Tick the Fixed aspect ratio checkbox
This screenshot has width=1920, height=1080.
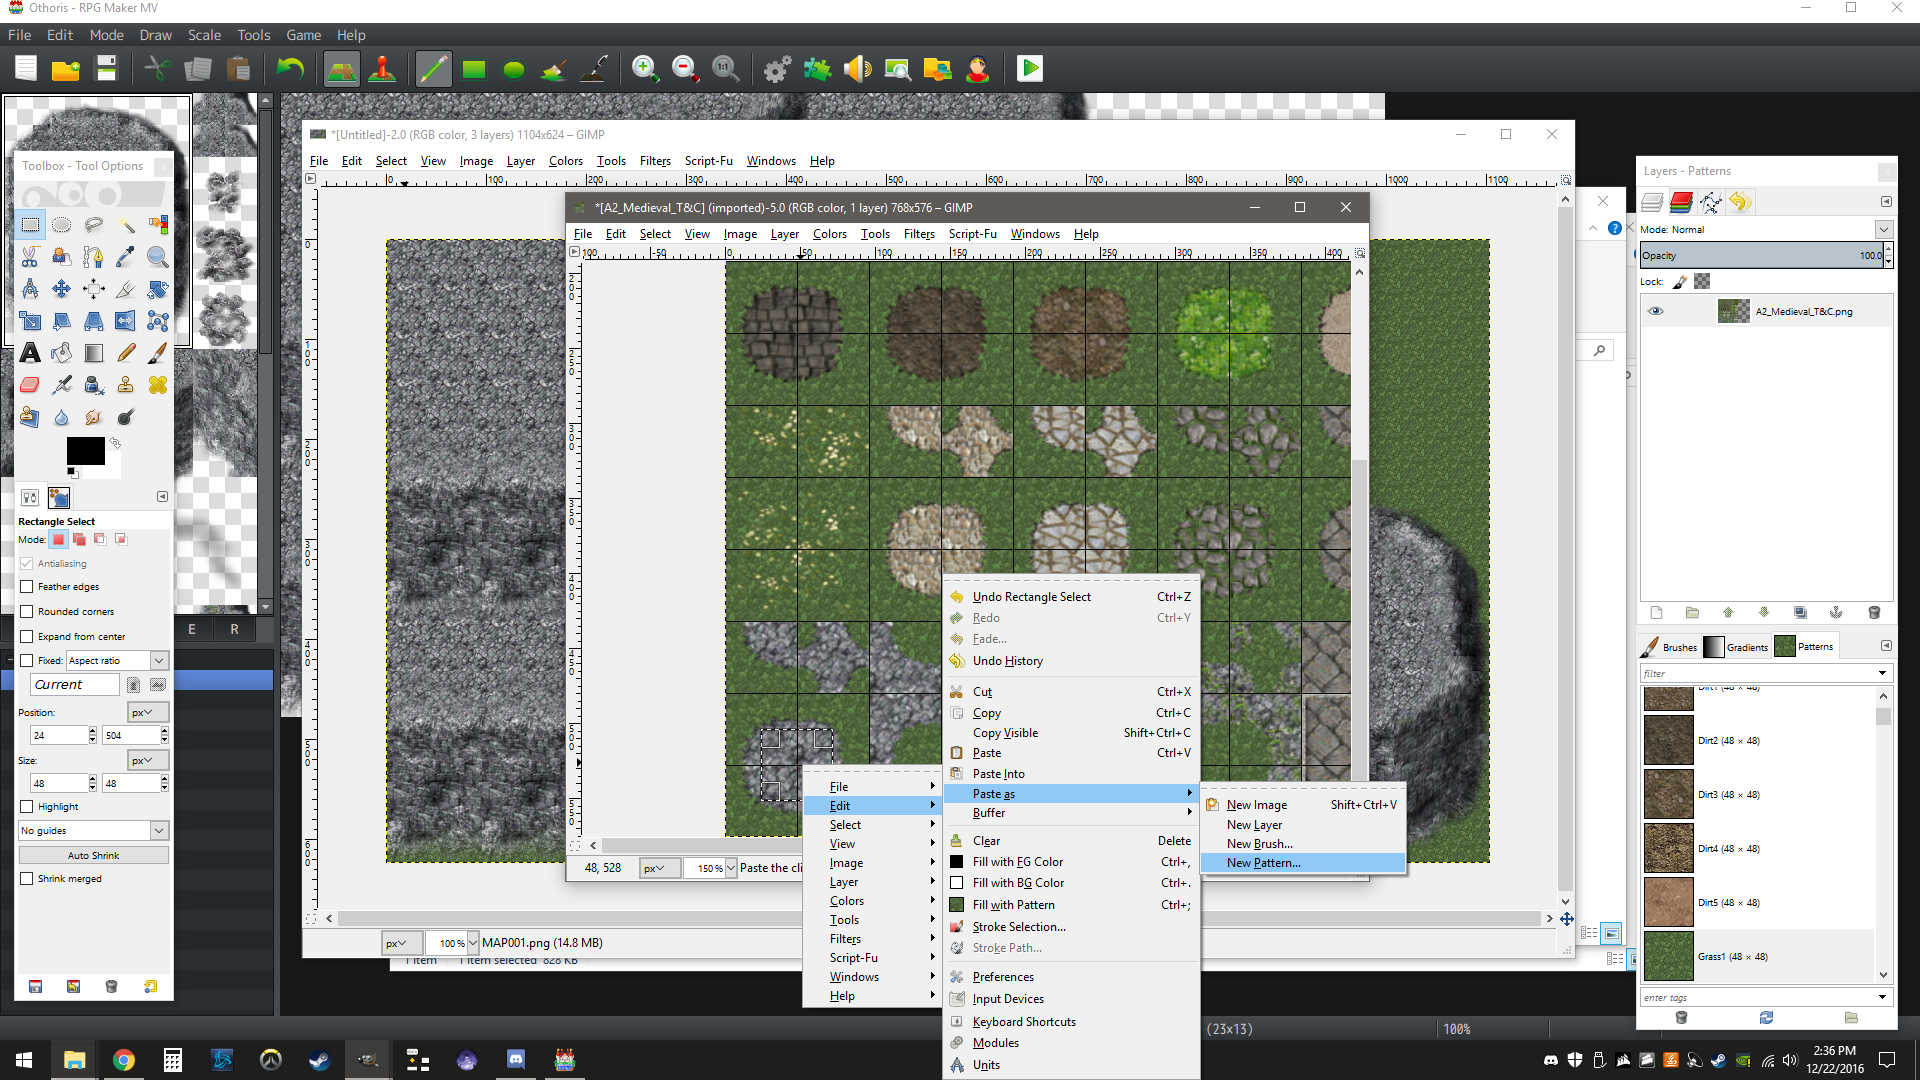27,661
